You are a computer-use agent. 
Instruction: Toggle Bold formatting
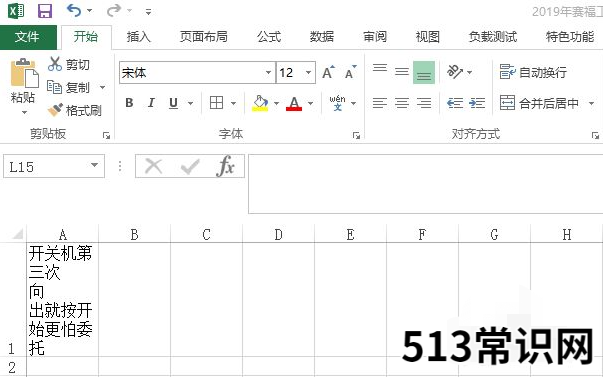129,103
